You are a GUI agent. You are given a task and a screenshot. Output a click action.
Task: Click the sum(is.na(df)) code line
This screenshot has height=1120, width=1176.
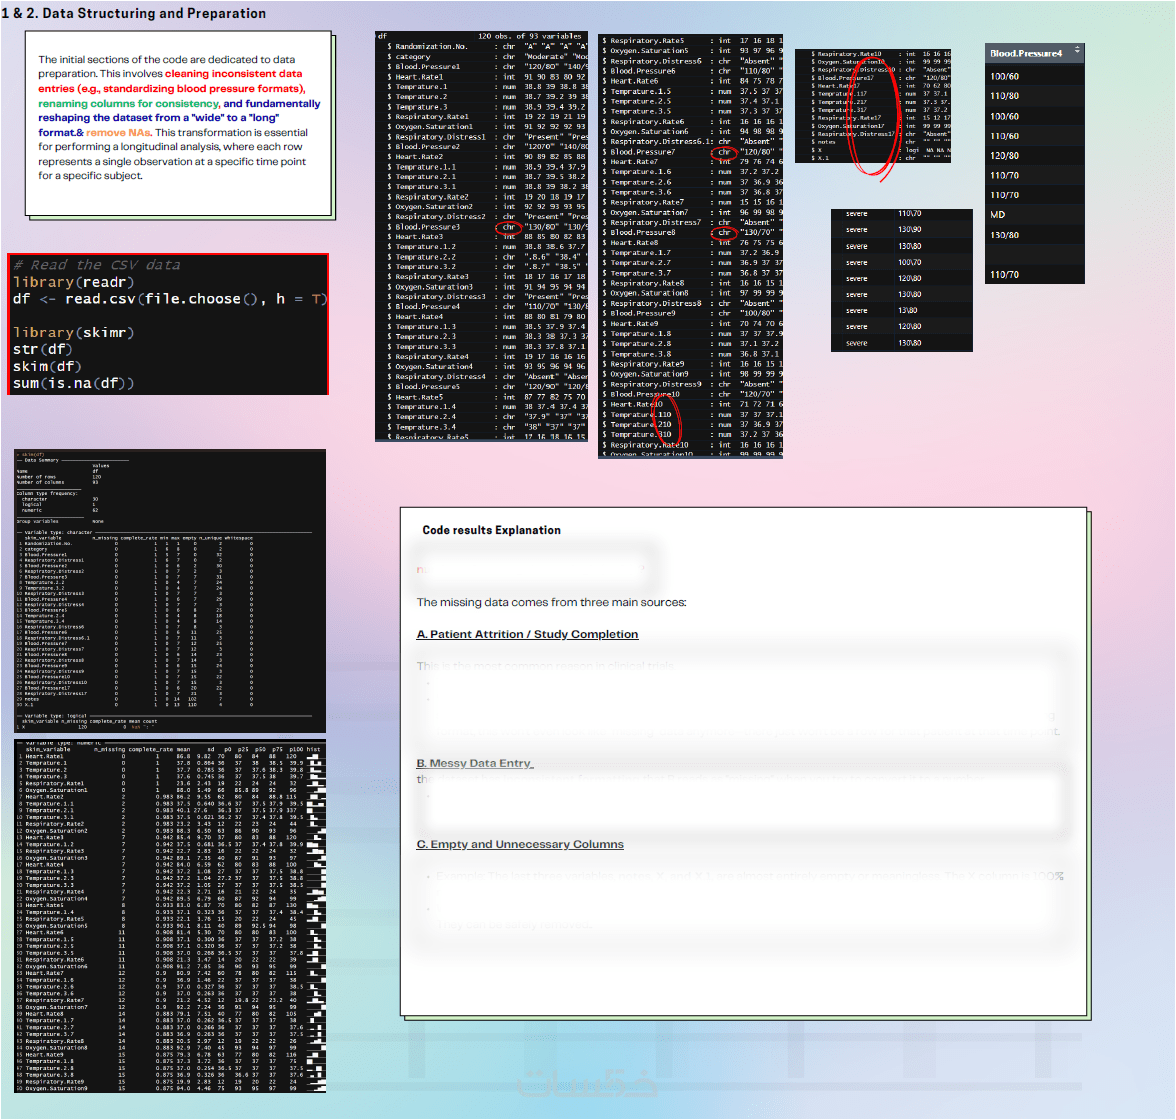[x=74, y=383]
